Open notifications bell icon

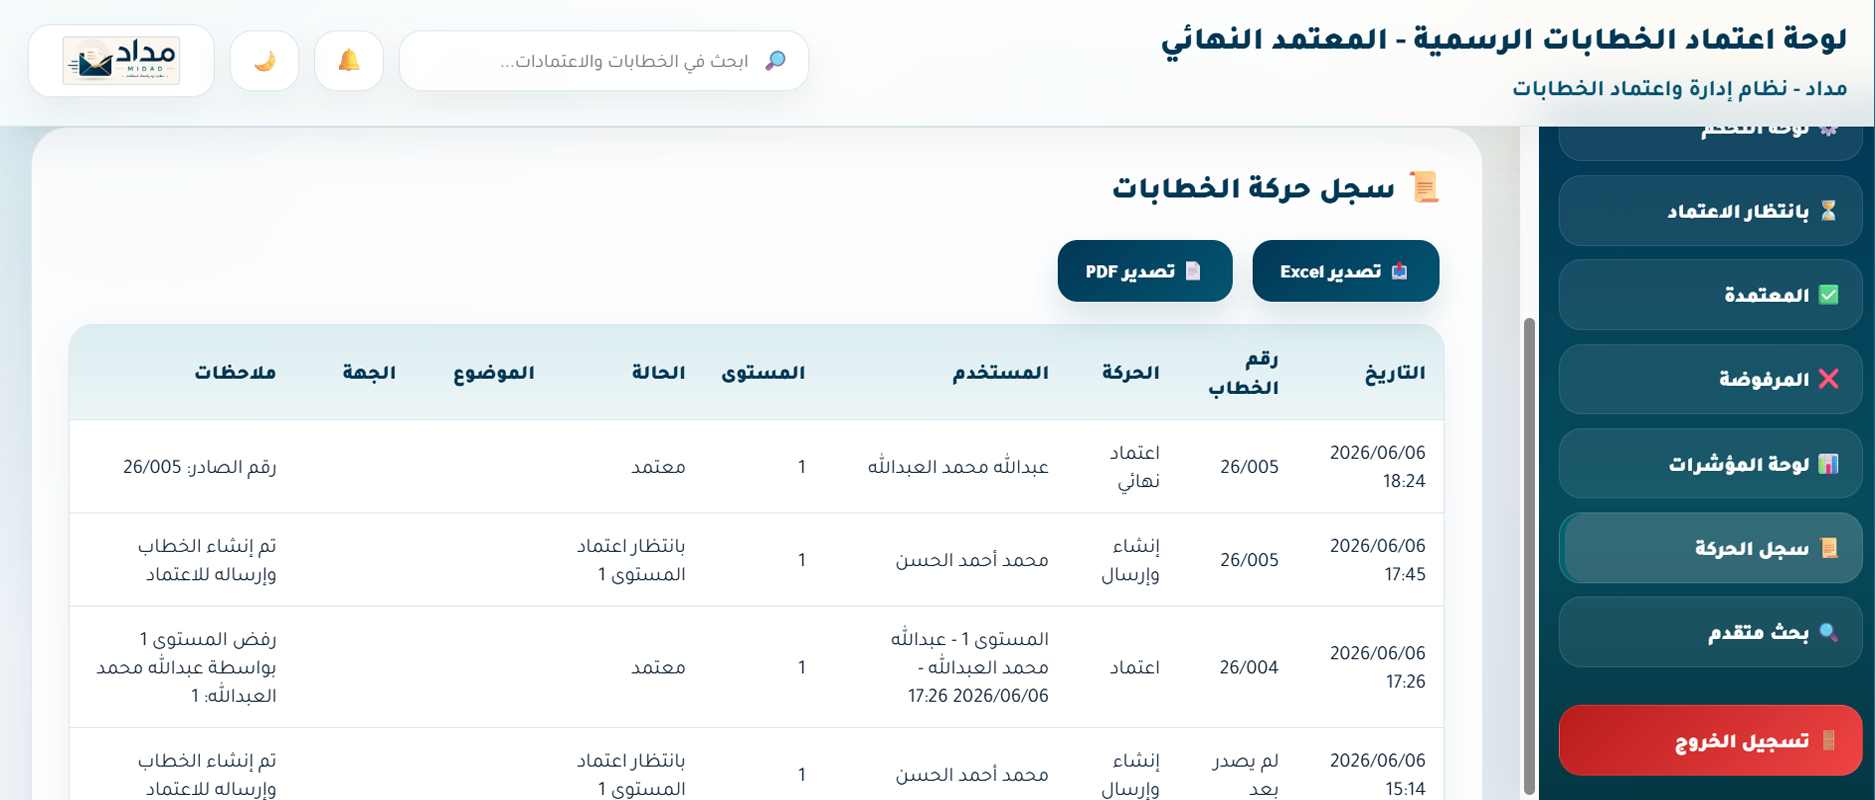click(x=349, y=61)
